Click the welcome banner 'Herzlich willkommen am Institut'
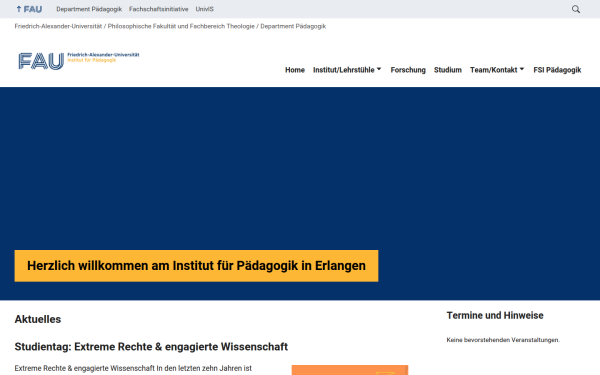This screenshot has width=600, height=375. click(x=196, y=266)
